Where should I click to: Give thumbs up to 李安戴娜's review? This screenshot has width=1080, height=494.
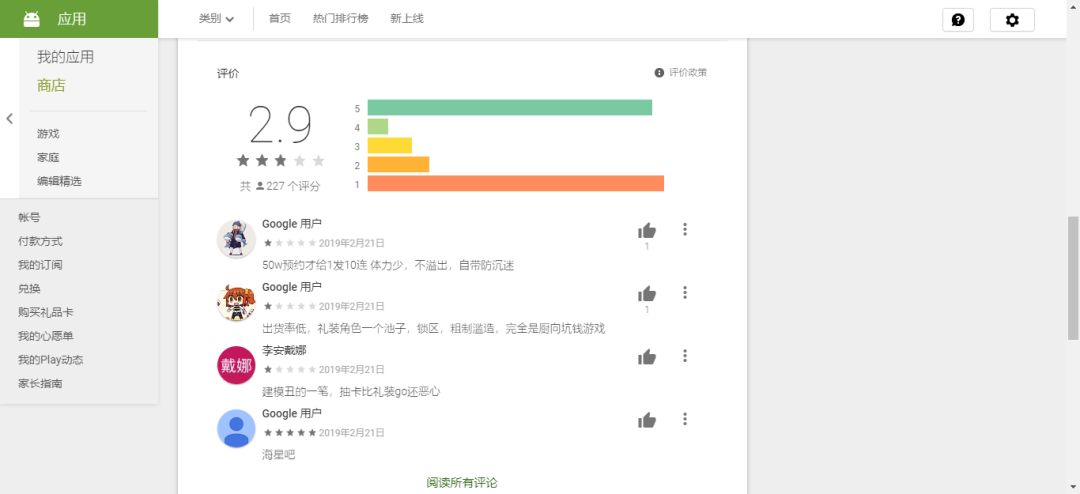coord(647,357)
